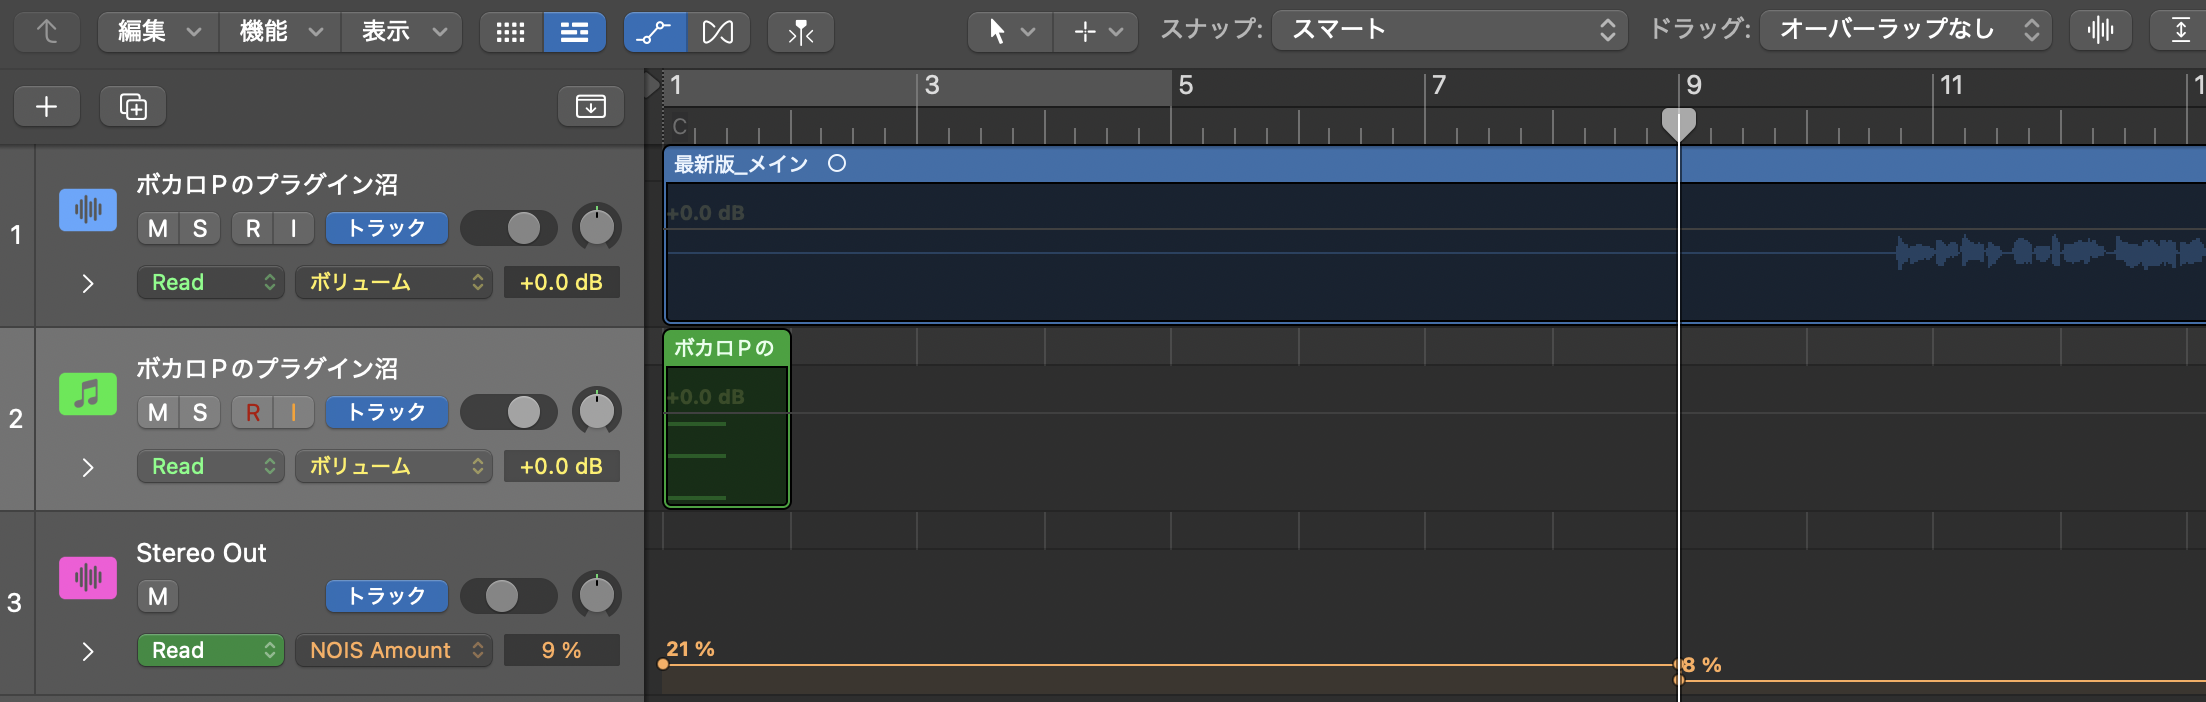
Task: Click the Stereo Out volume slider
Action: (509, 596)
